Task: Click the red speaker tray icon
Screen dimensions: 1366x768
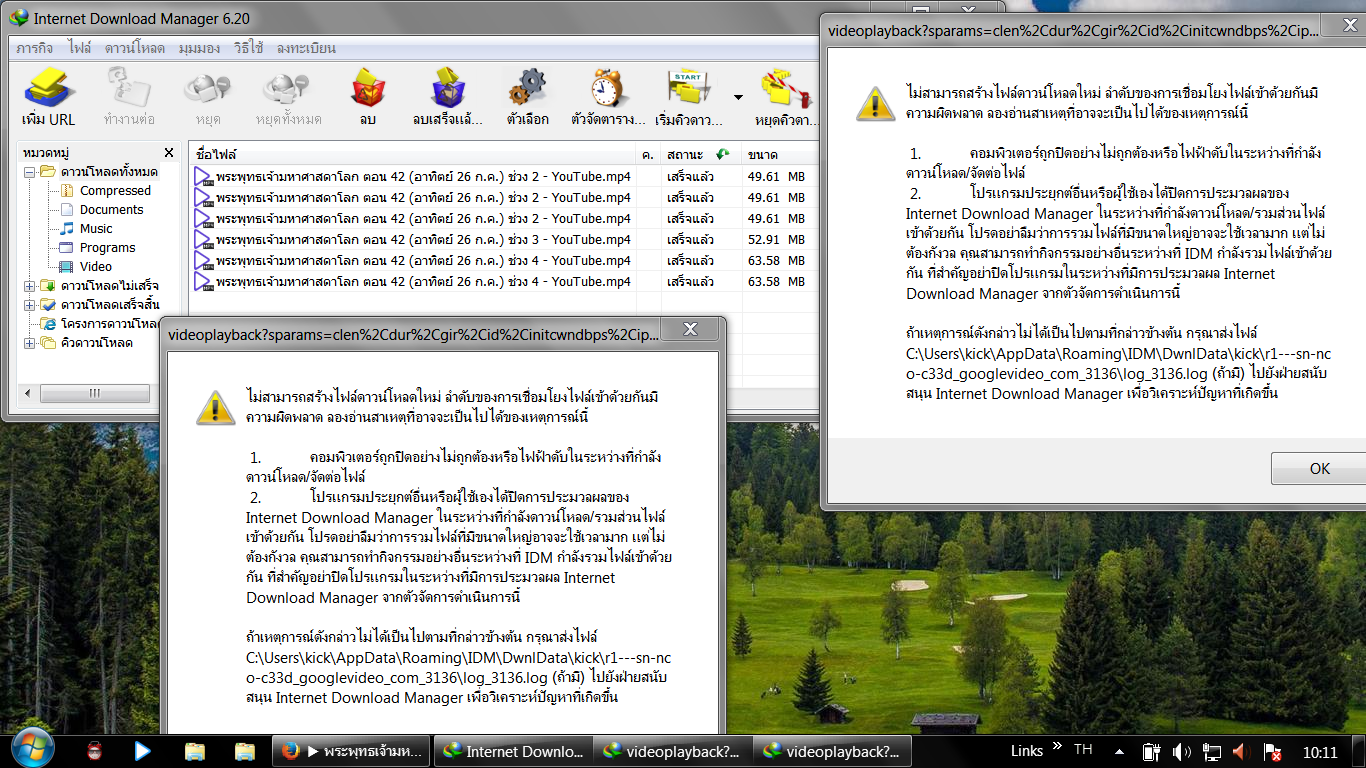Action: tap(1242, 751)
